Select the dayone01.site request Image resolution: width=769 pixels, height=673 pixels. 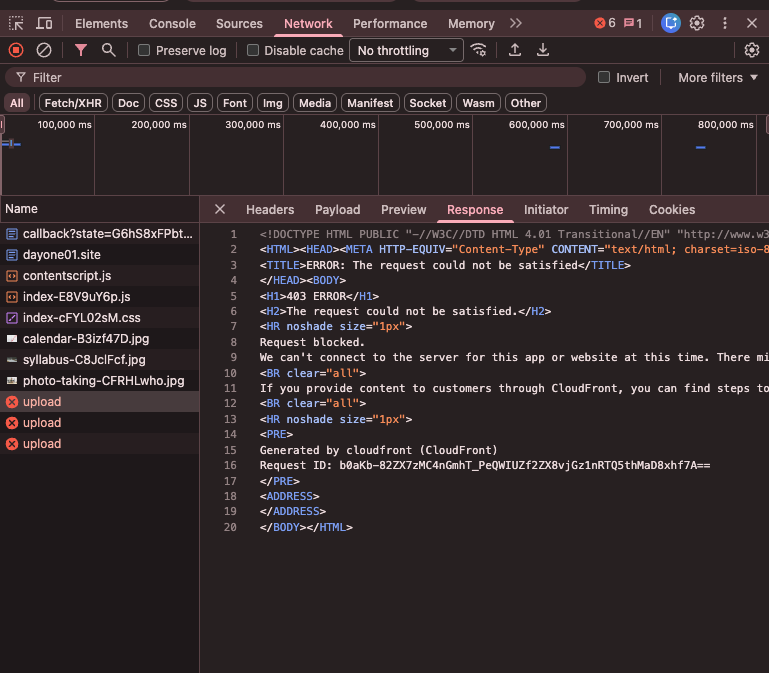62,255
